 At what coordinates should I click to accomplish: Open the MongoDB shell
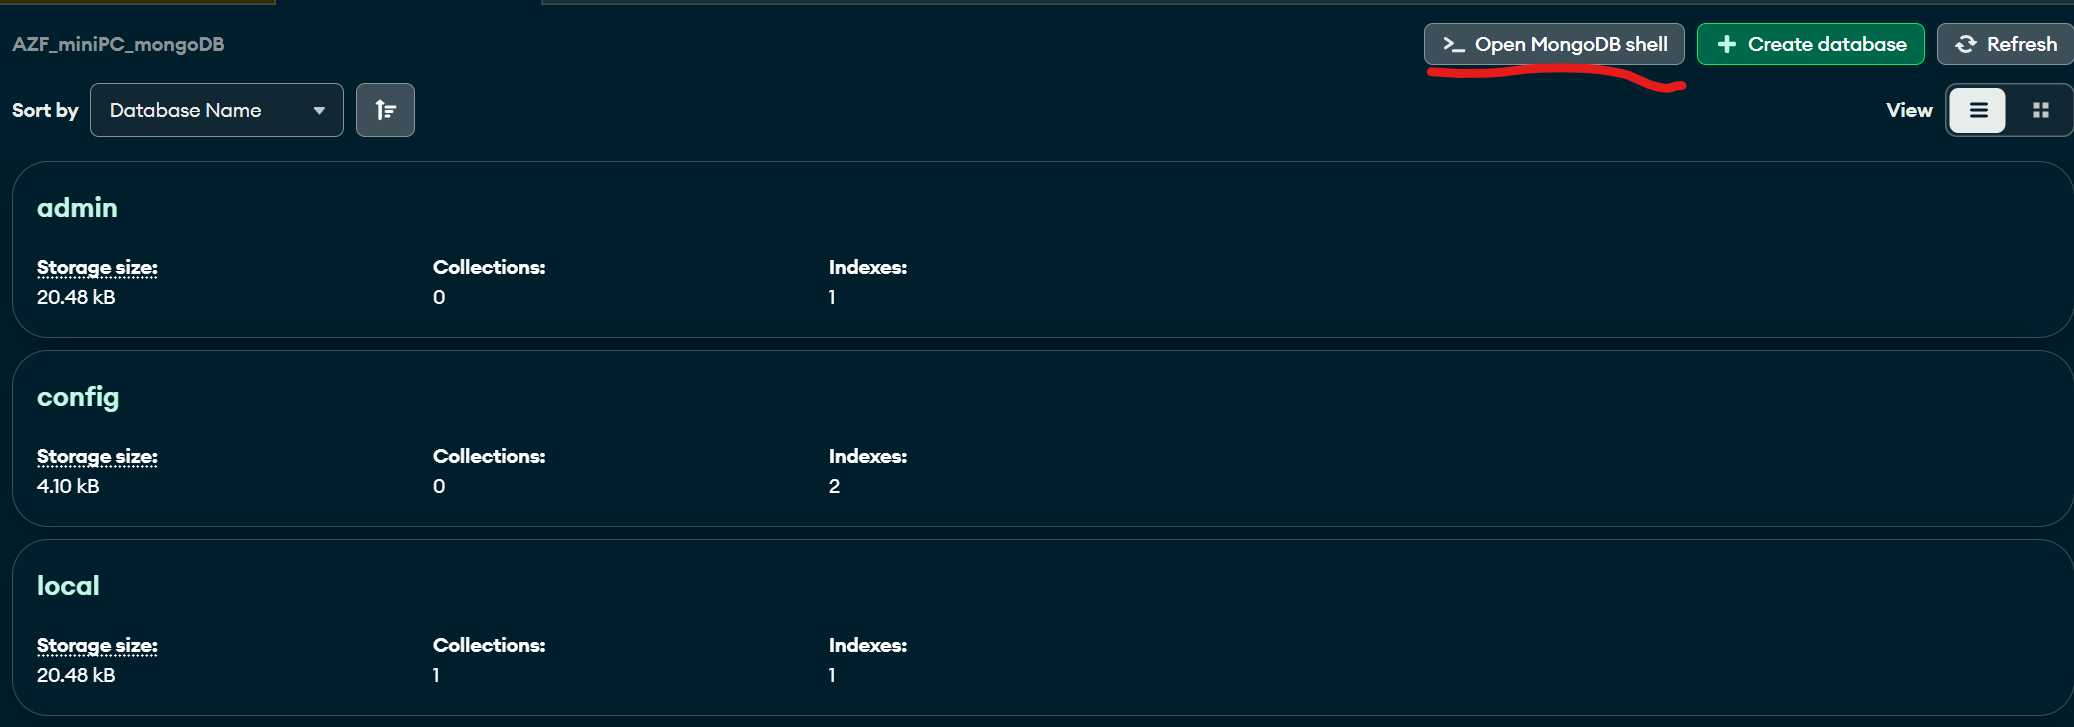[1554, 44]
